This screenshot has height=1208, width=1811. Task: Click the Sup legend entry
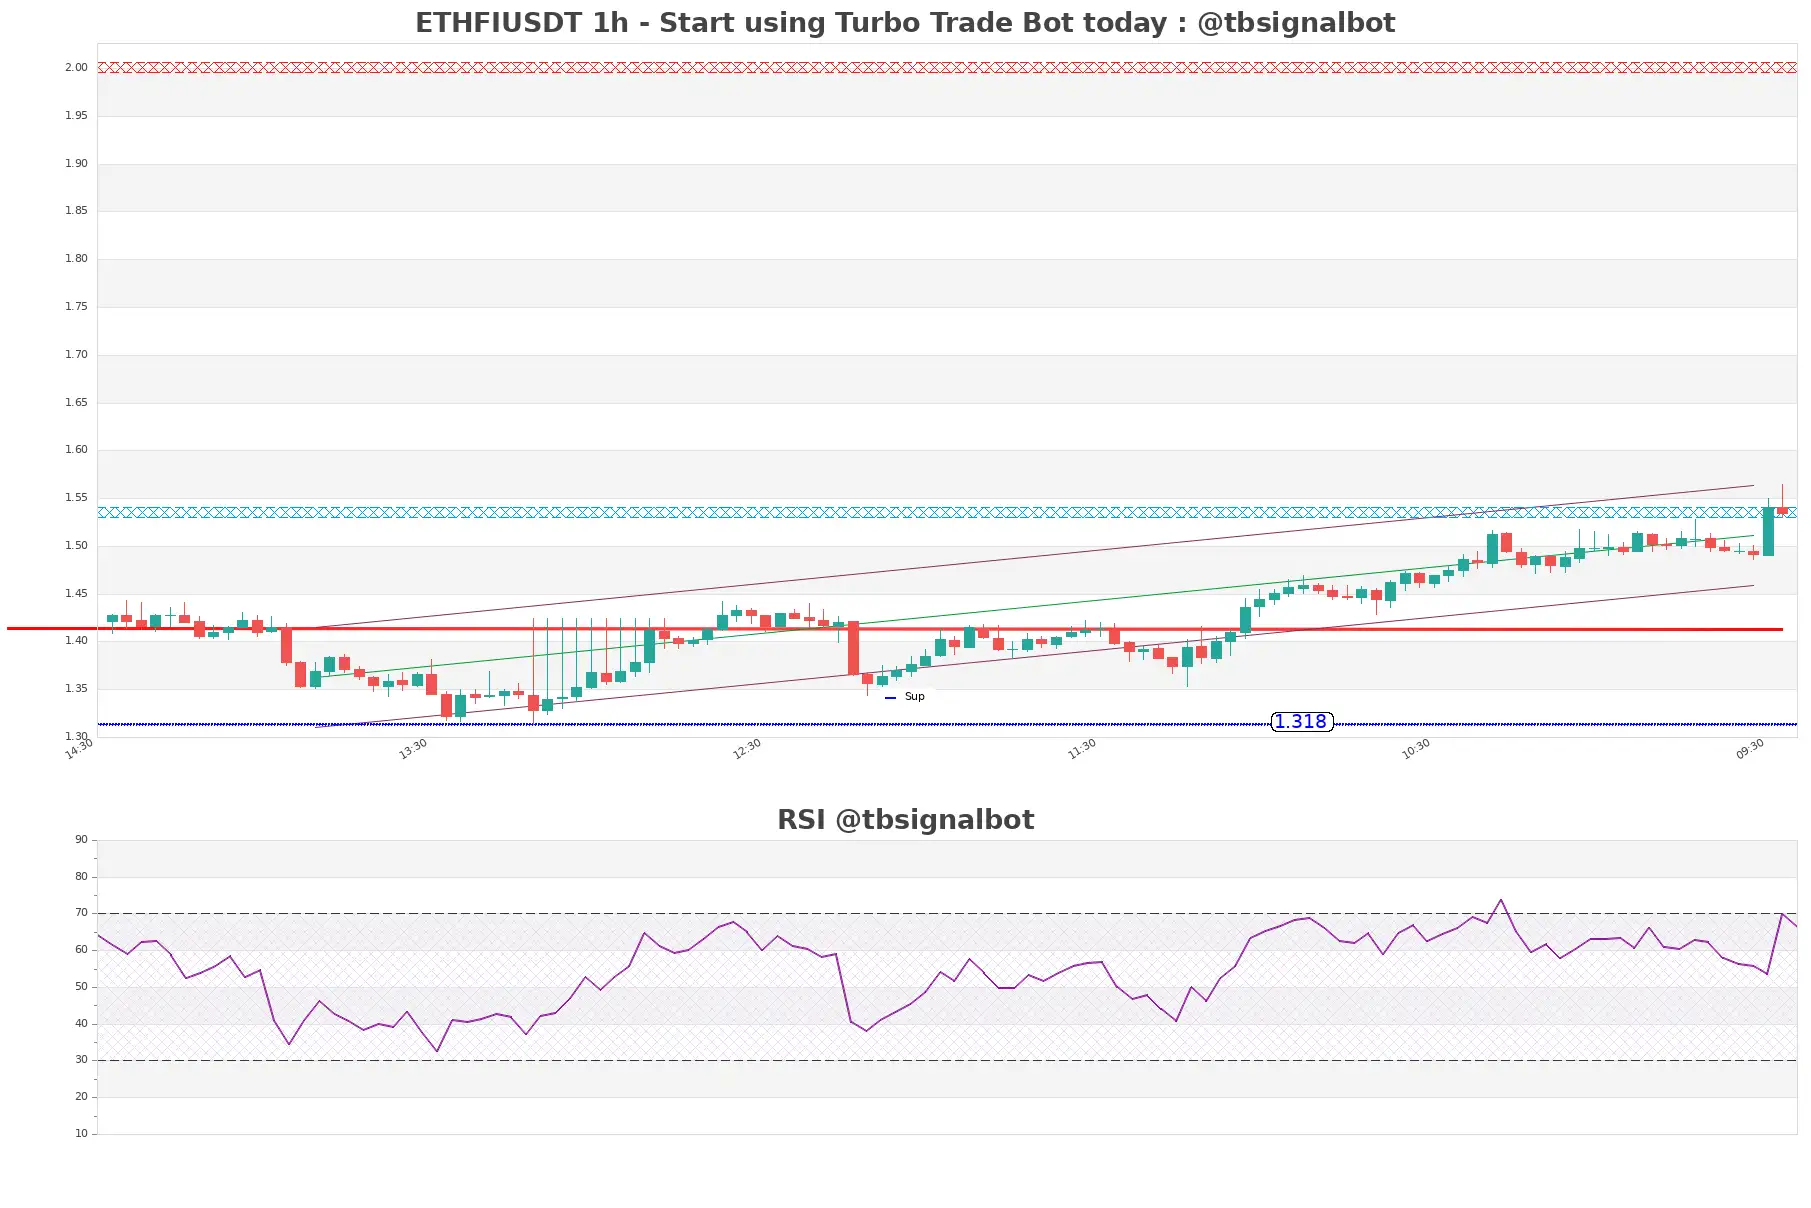(905, 697)
